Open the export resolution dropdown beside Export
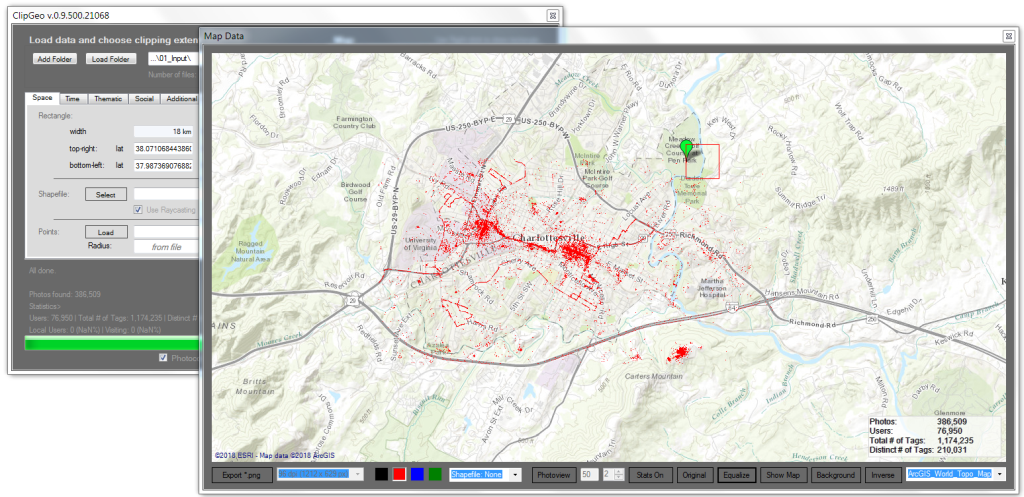The height and width of the screenshot is (497, 1024). 320,474
